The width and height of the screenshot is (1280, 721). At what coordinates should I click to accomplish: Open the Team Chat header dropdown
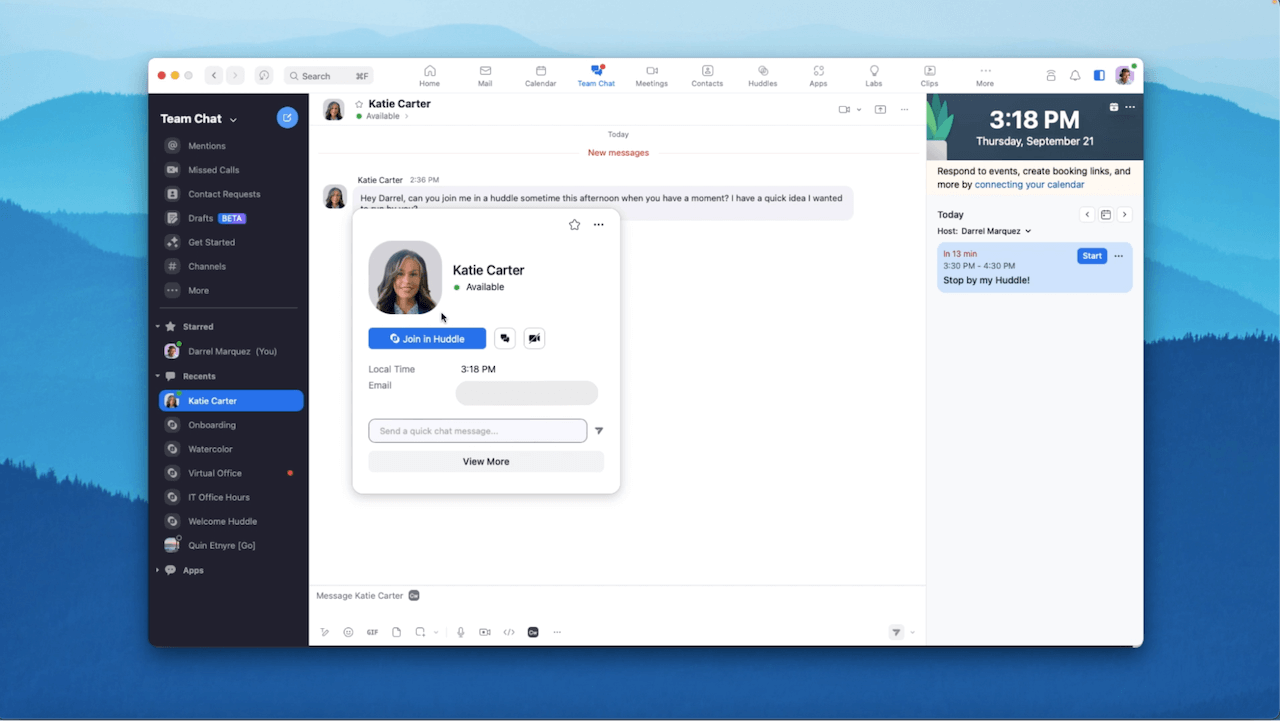[x=233, y=120]
